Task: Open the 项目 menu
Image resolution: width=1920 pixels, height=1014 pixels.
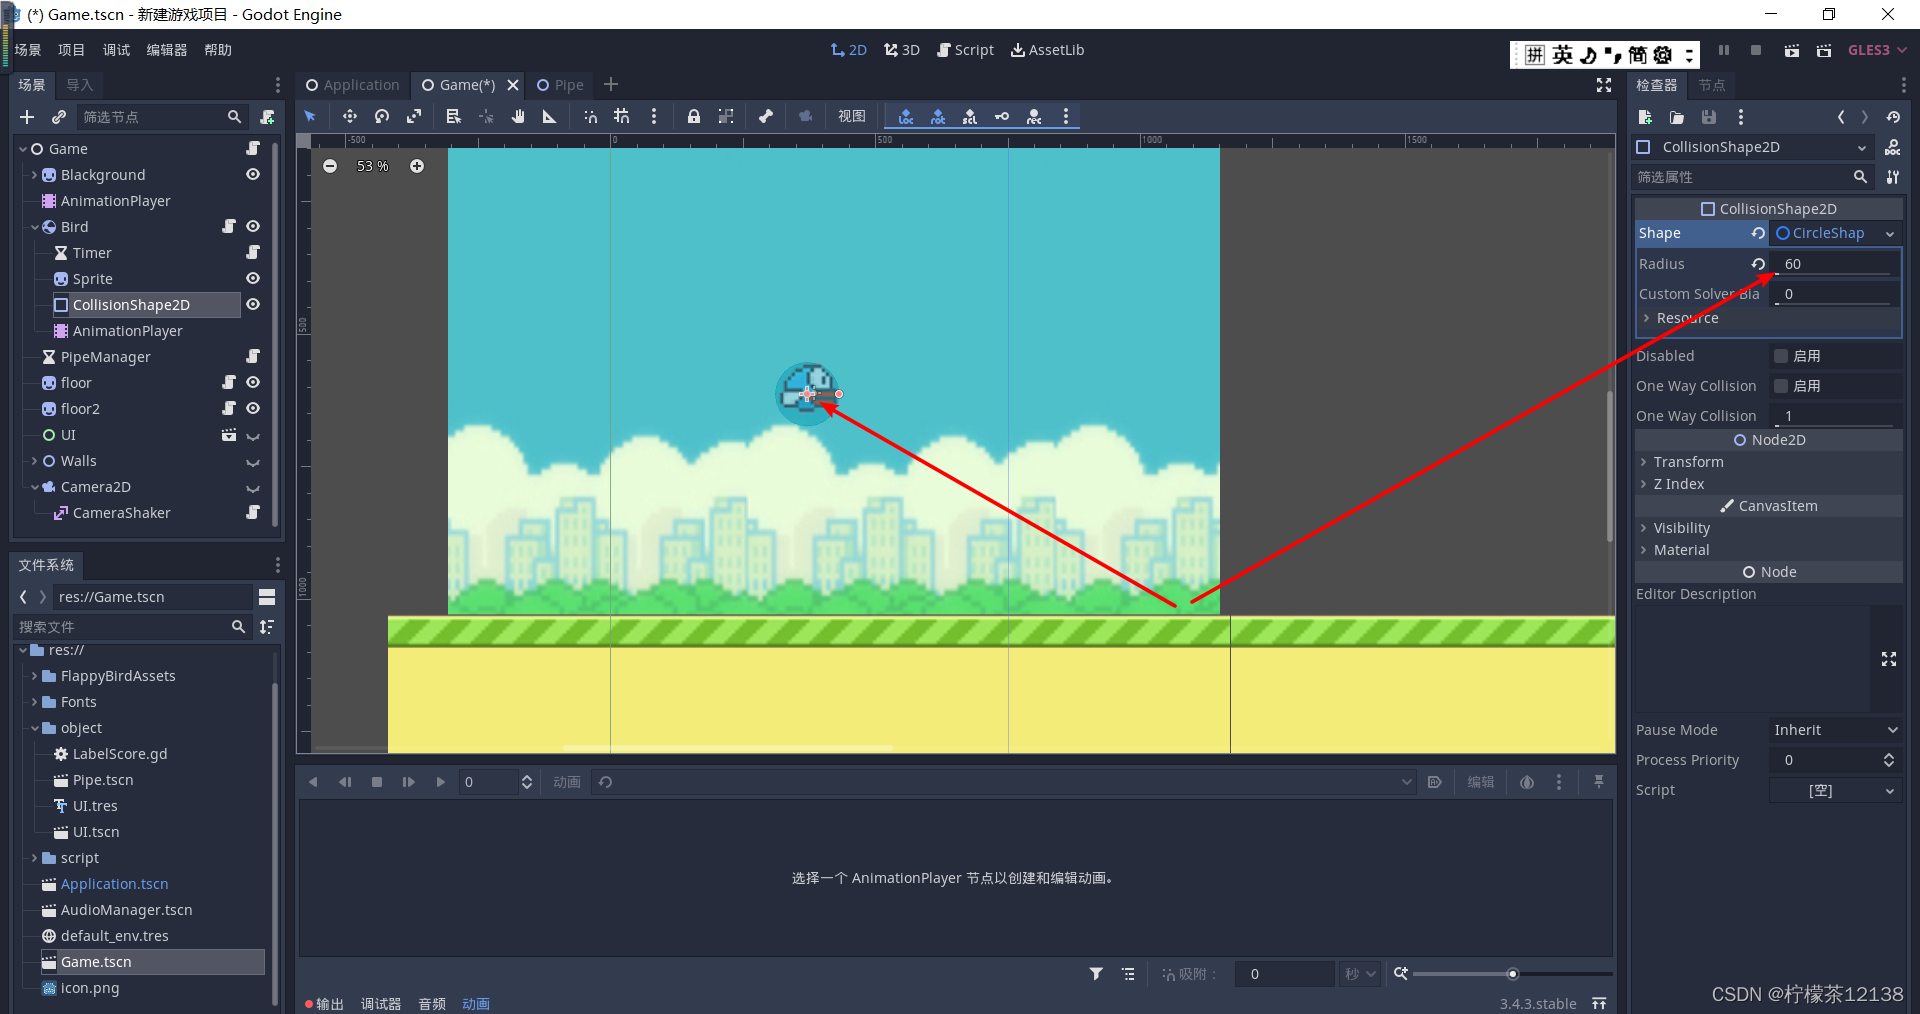Action: pyautogui.click(x=72, y=50)
